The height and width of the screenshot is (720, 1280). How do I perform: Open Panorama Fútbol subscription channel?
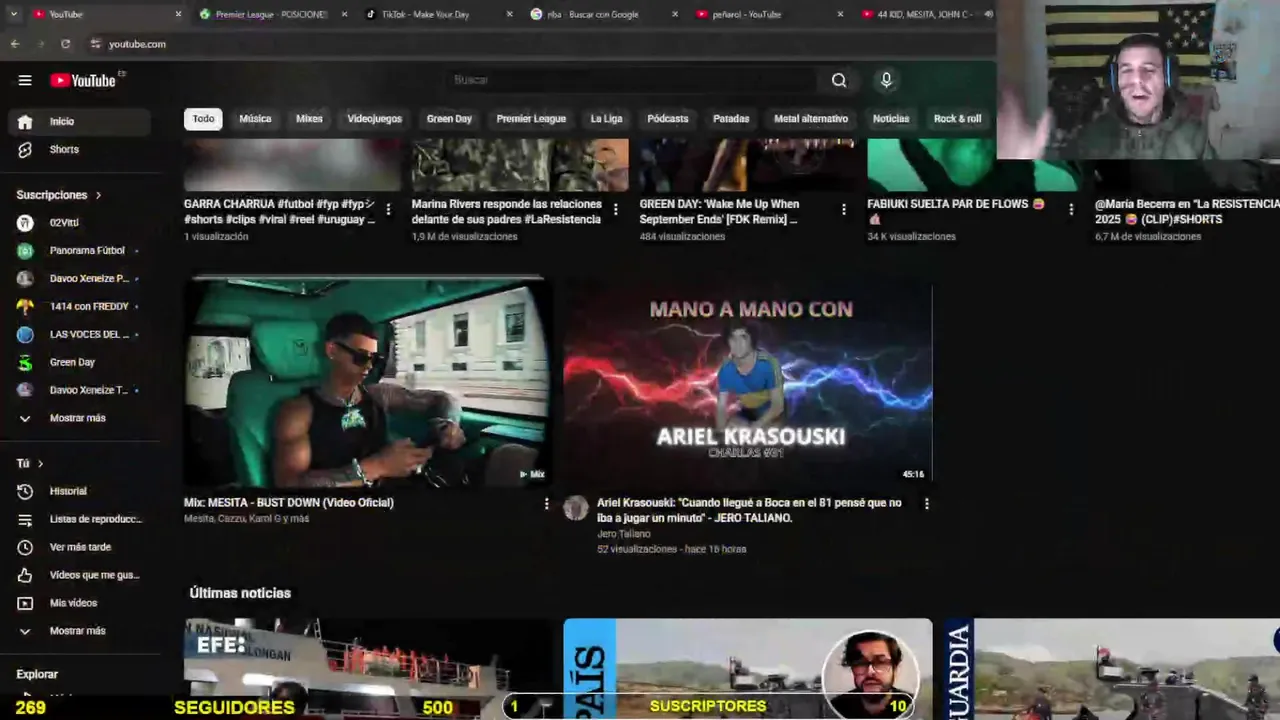pyautogui.click(x=80, y=251)
